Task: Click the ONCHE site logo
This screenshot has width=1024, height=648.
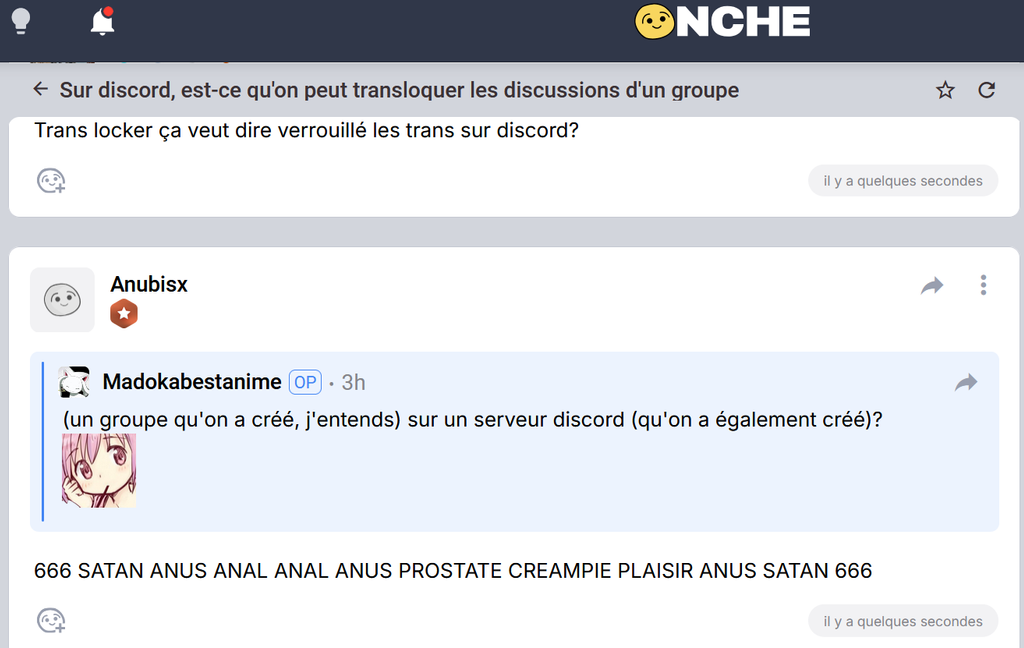Action: (722, 22)
